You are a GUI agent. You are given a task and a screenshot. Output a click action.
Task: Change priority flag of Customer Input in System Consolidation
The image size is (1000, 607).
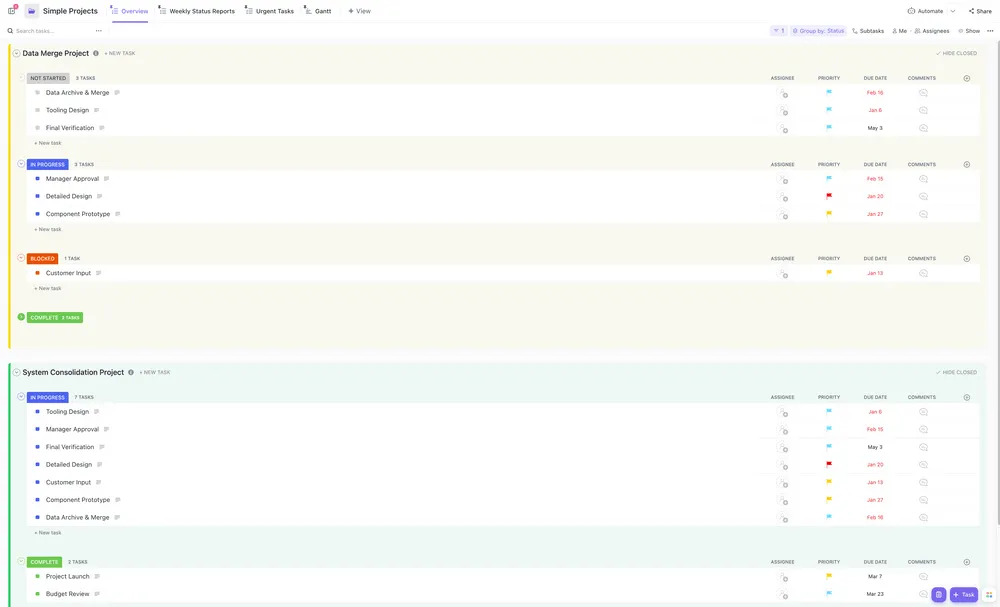(828, 482)
